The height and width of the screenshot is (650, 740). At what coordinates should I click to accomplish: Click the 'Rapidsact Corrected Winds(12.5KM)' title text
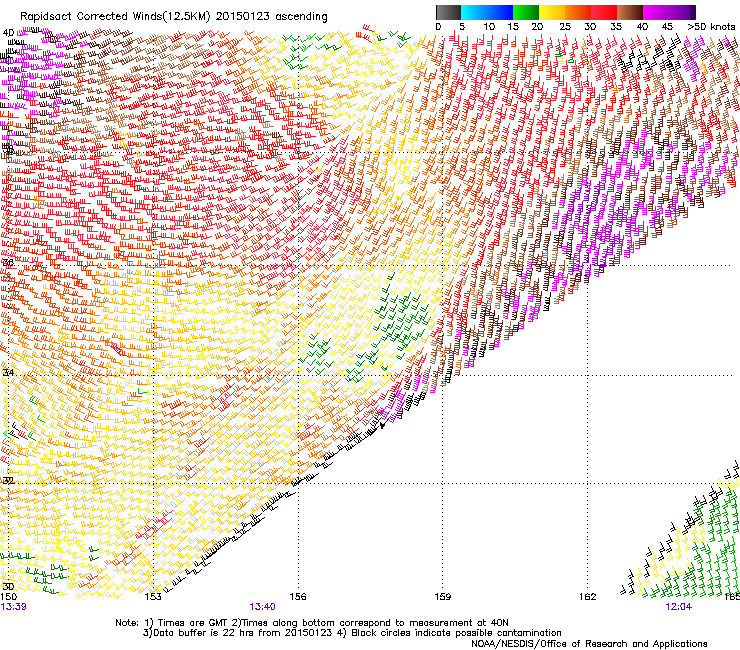(x=115, y=17)
